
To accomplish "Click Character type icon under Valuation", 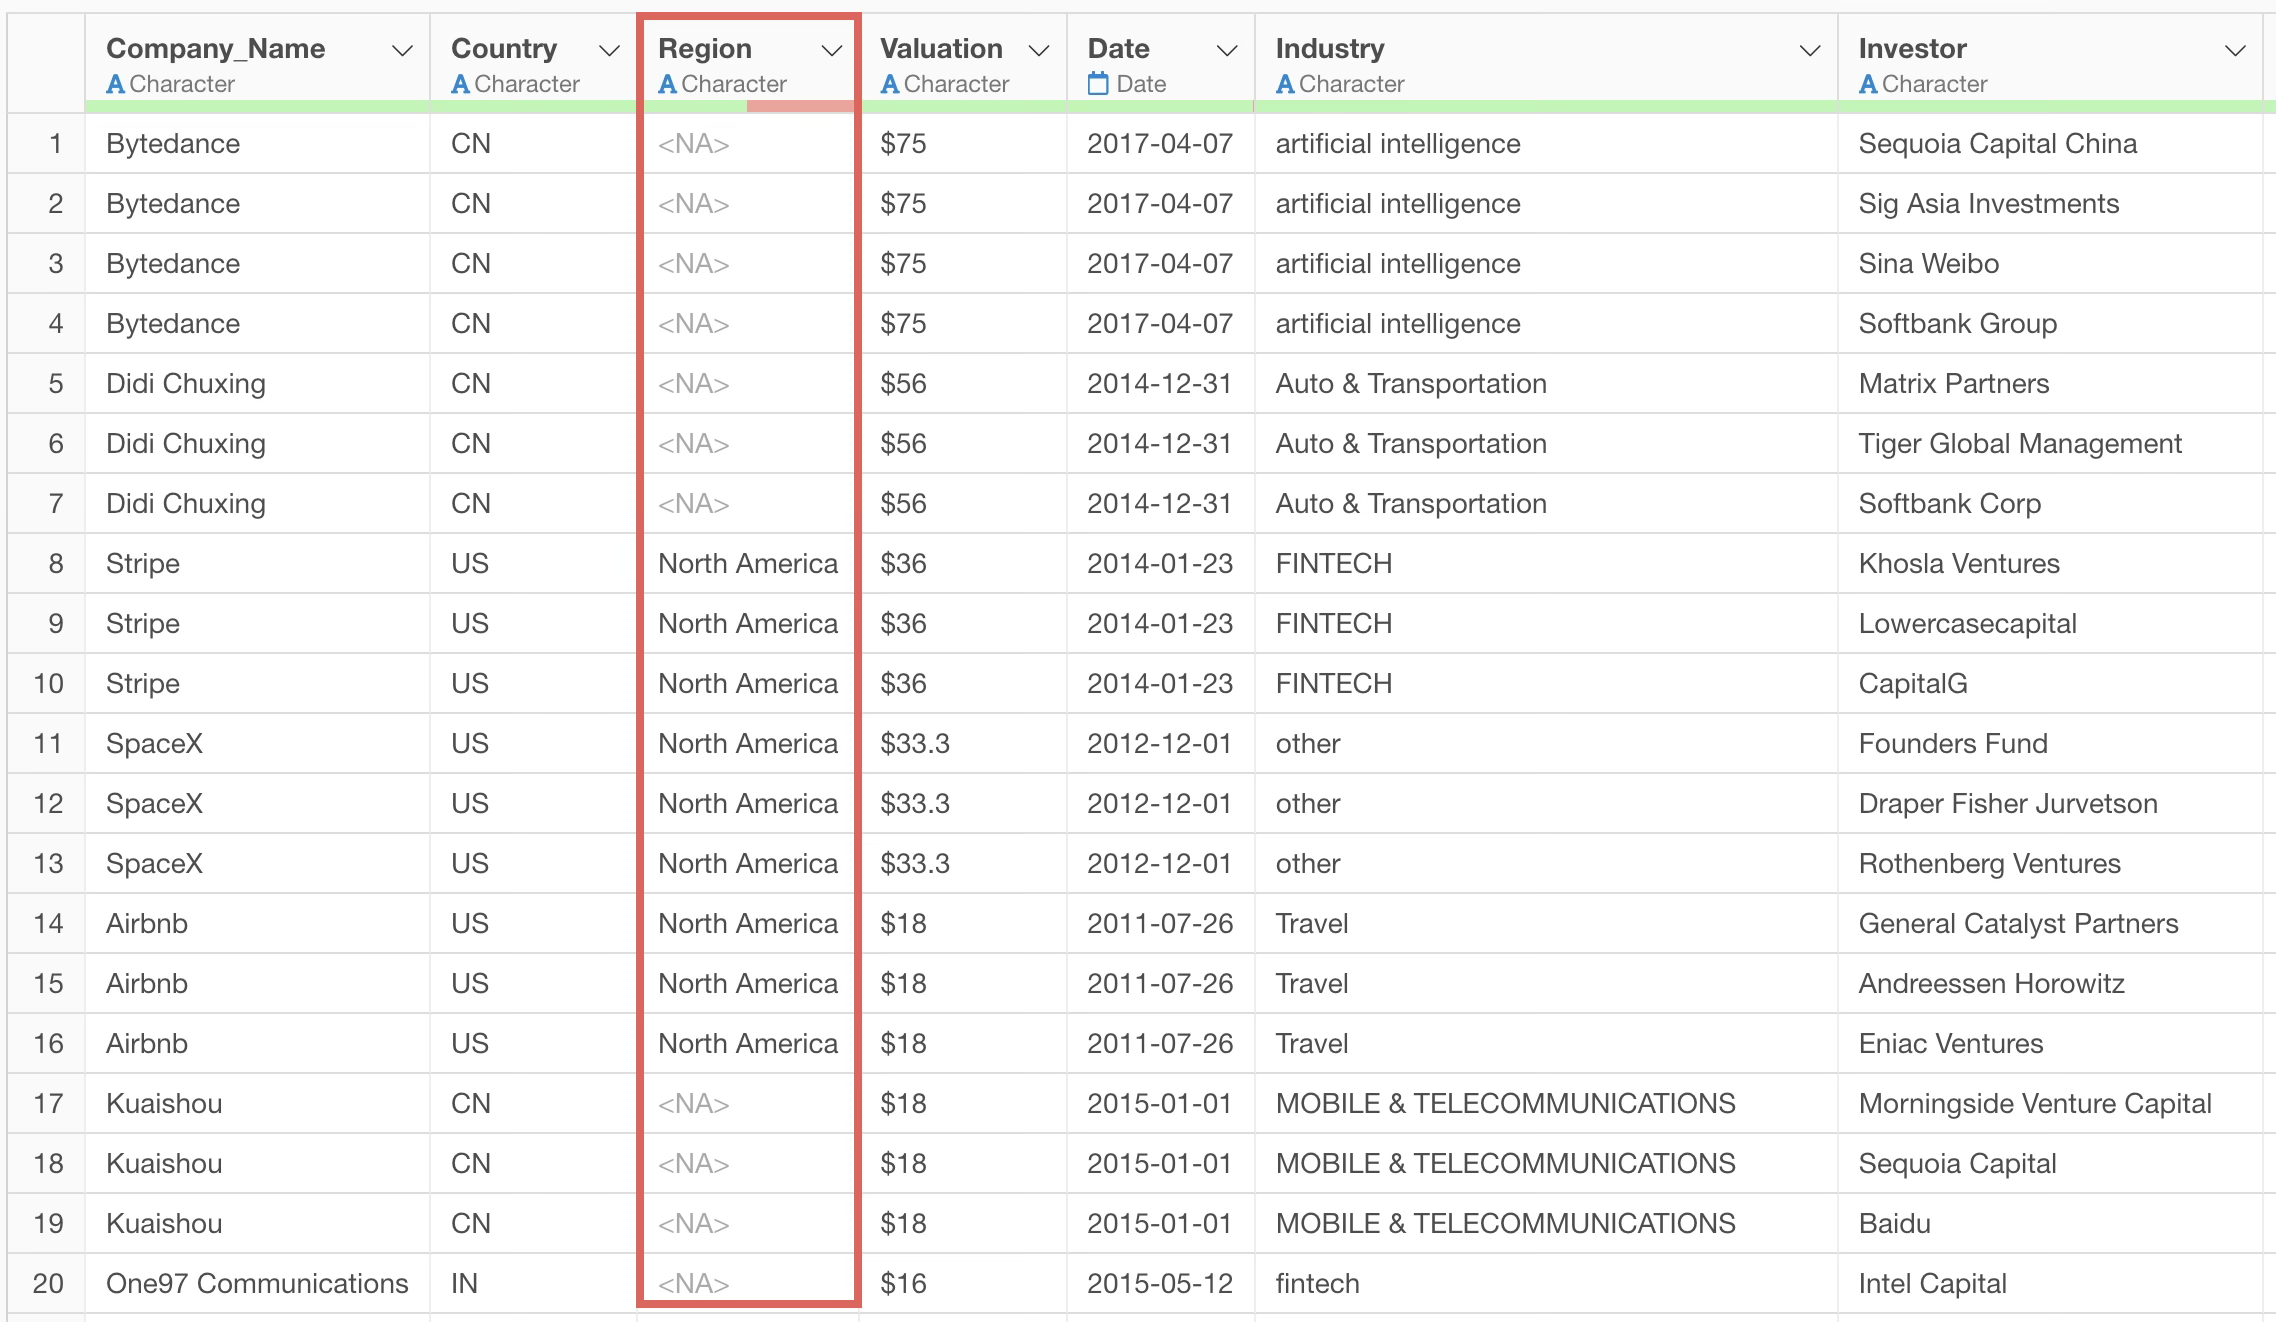I will coord(889,84).
